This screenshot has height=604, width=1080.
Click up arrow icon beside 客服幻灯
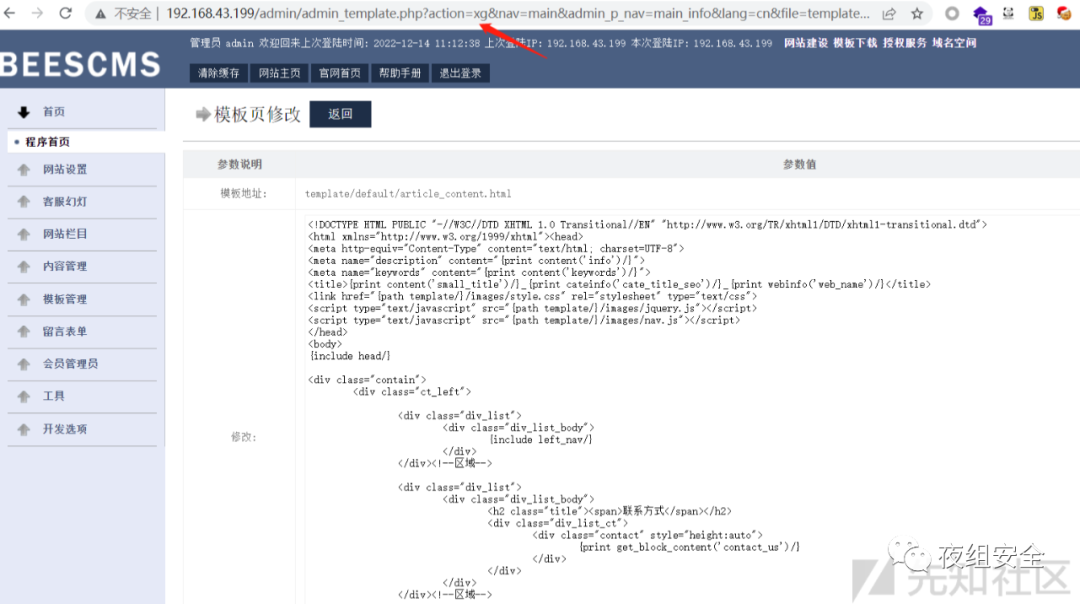24,202
